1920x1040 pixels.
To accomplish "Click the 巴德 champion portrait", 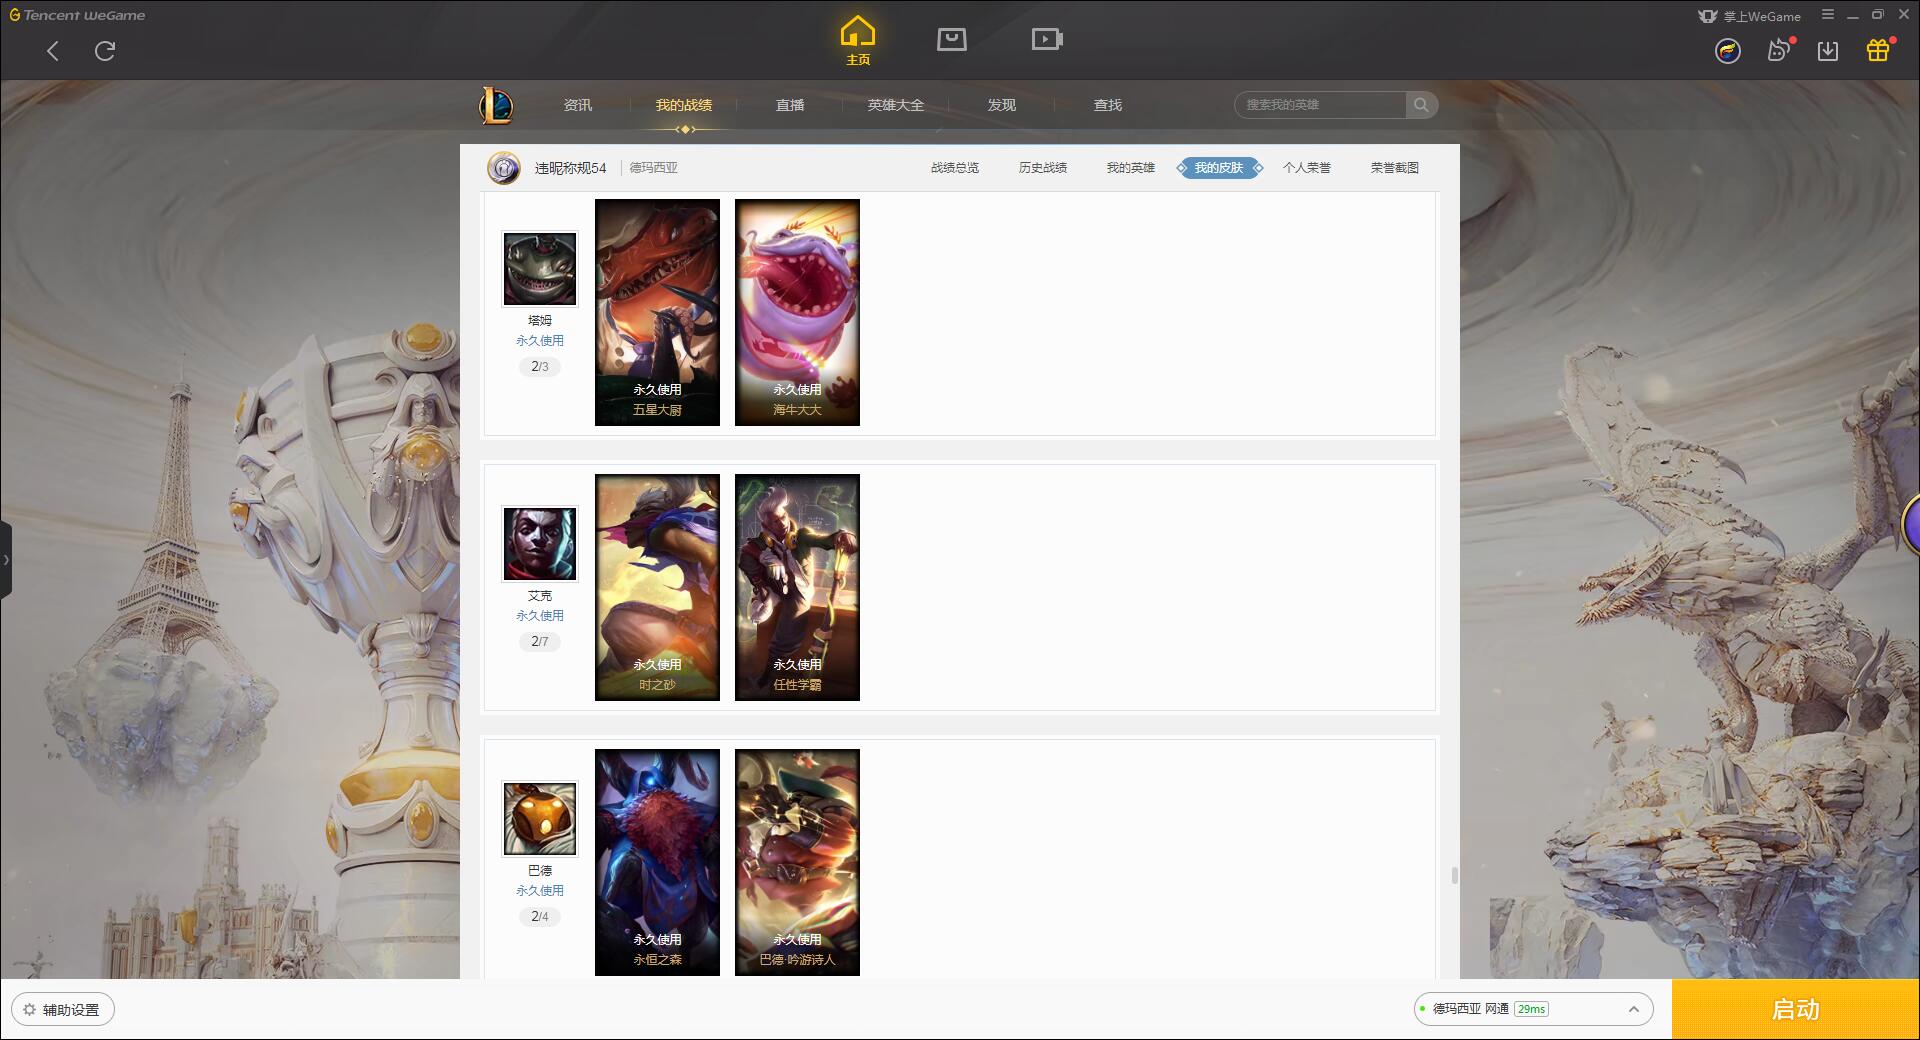I will (540, 819).
